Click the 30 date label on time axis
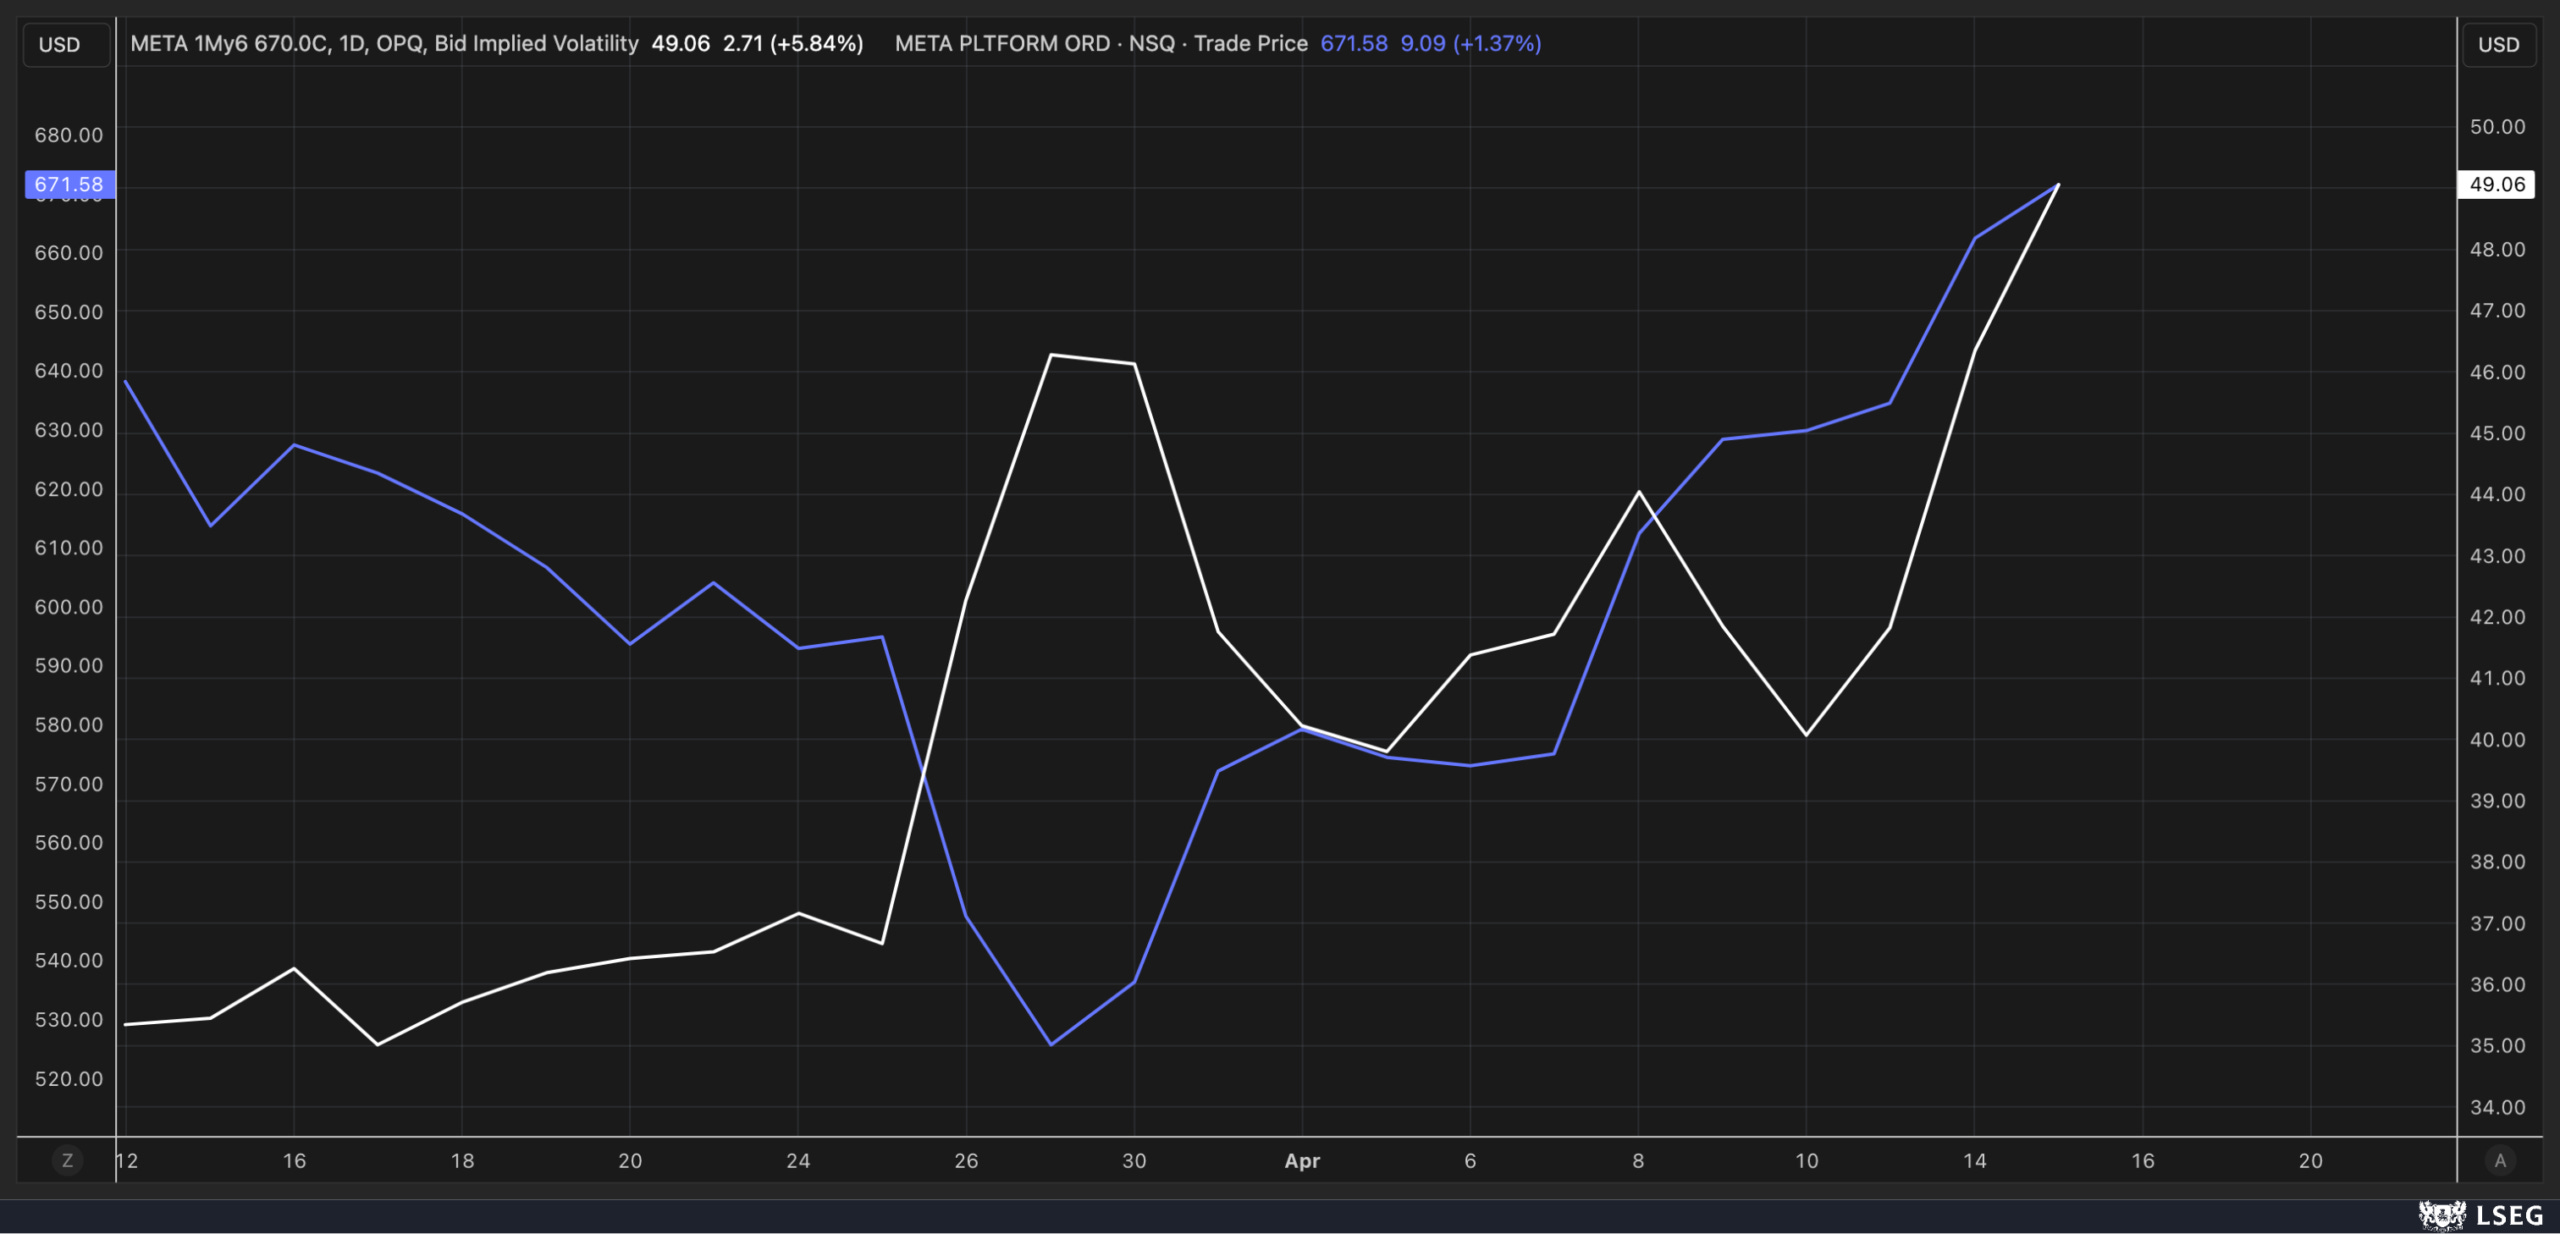This screenshot has width=2560, height=1234. point(1134,1161)
